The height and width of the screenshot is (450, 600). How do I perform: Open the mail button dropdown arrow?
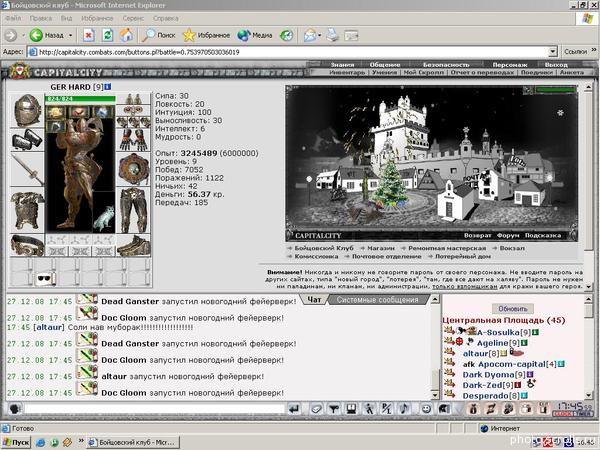coord(320,35)
